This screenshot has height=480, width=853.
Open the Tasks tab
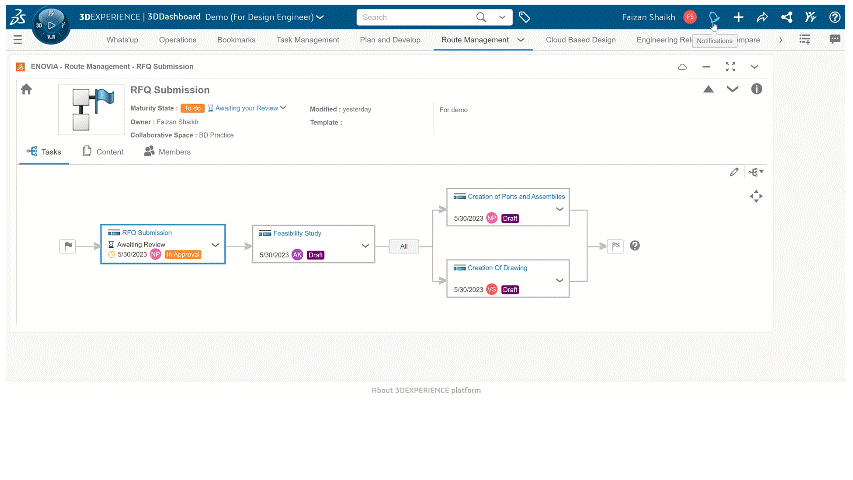click(44, 152)
